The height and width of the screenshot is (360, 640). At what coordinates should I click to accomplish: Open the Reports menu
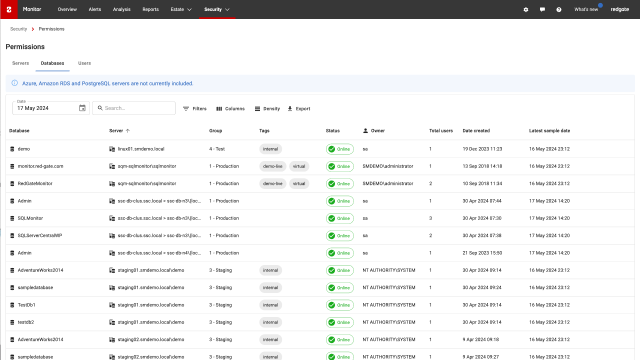pyautogui.click(x=151, y=9)
